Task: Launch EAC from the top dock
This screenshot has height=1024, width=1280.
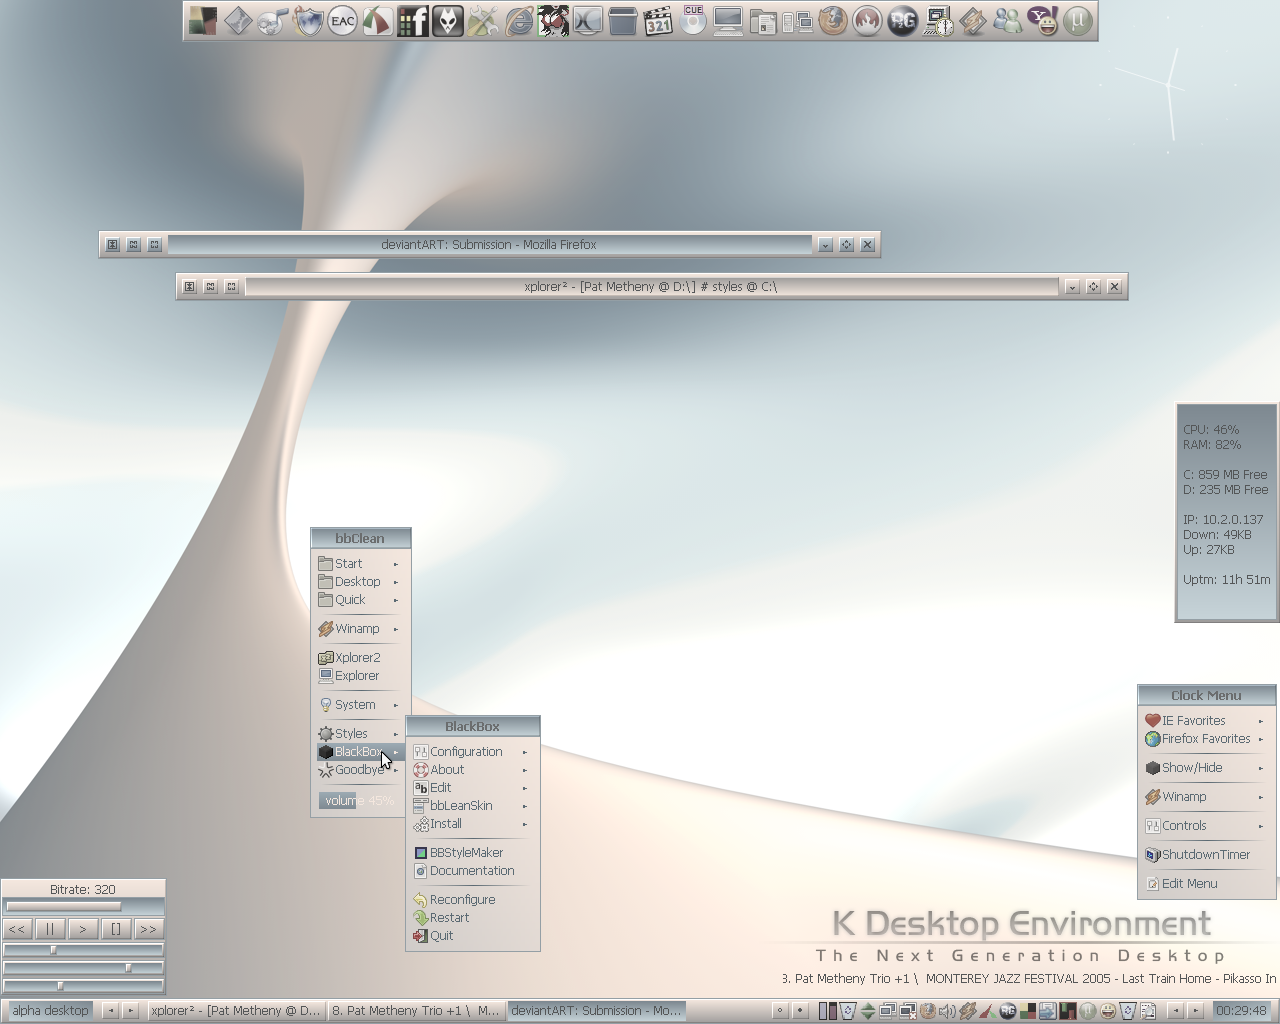Action: [343, 21]
